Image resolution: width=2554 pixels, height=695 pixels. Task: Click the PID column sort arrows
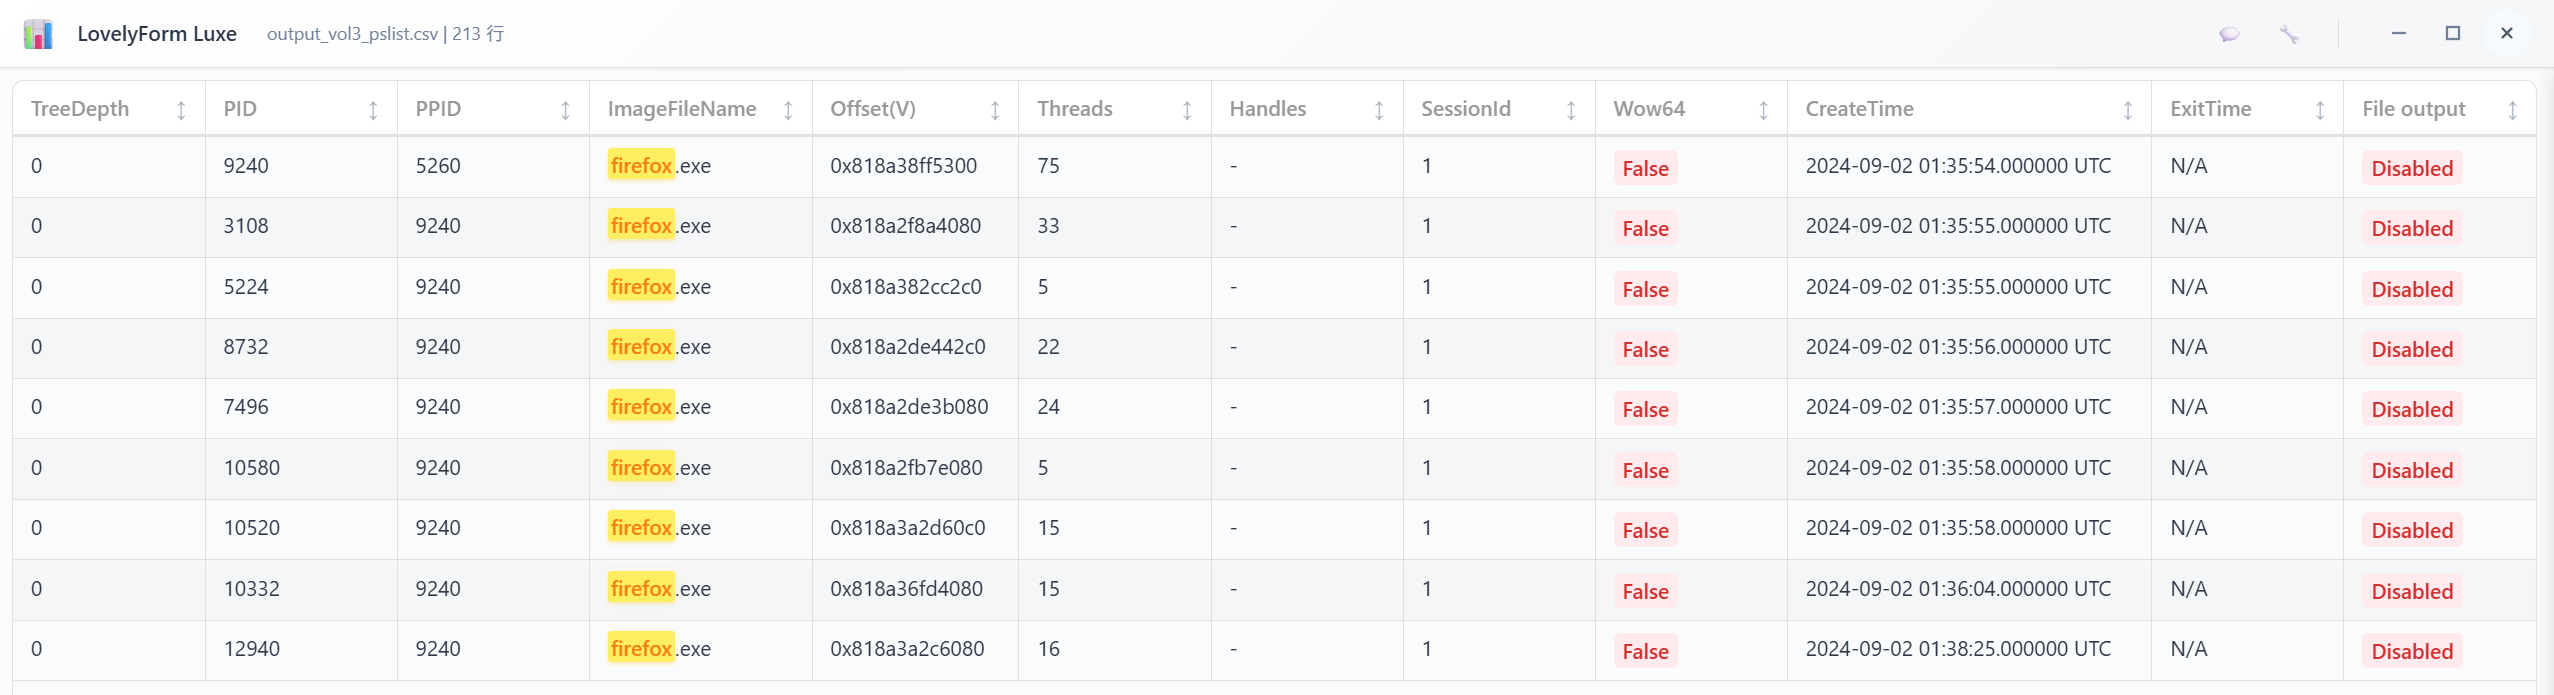point(373,110)
